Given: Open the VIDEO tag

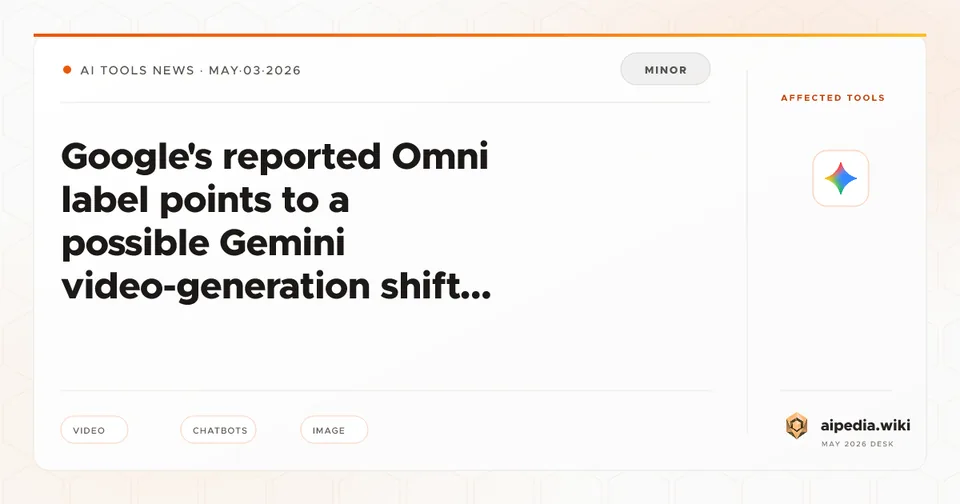Looking at the screenshot, I should [x=94, y=430].
